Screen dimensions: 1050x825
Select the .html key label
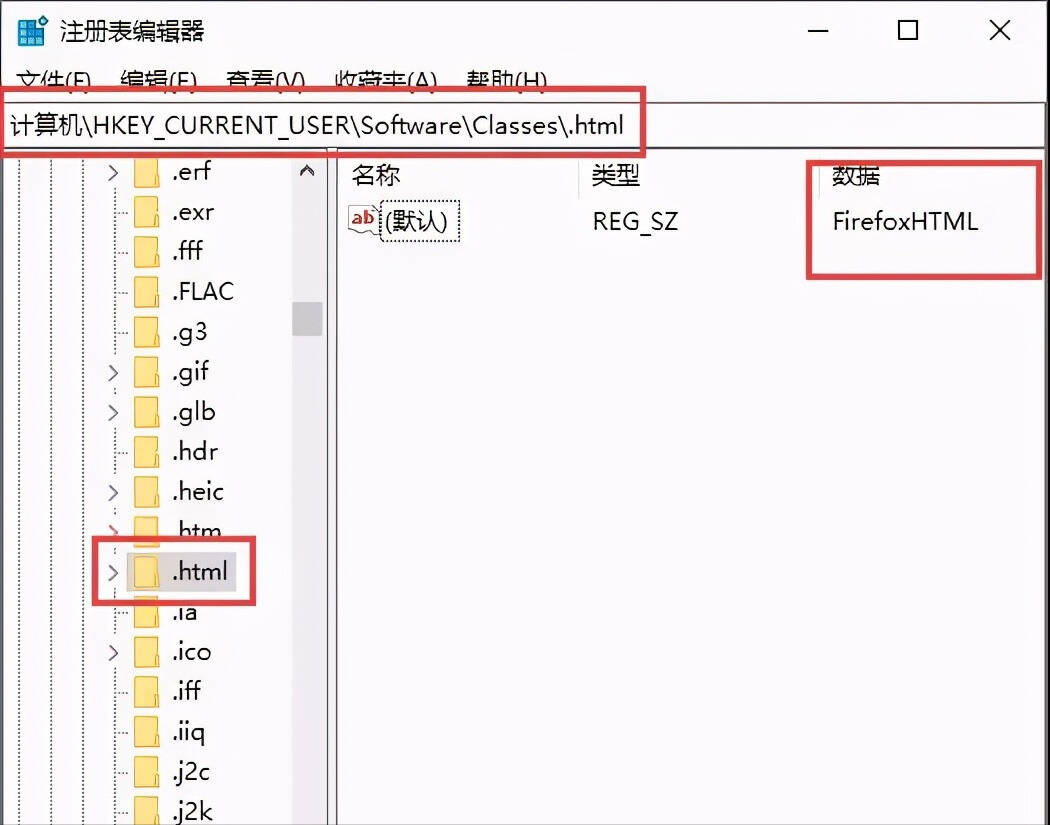(200, 571)
